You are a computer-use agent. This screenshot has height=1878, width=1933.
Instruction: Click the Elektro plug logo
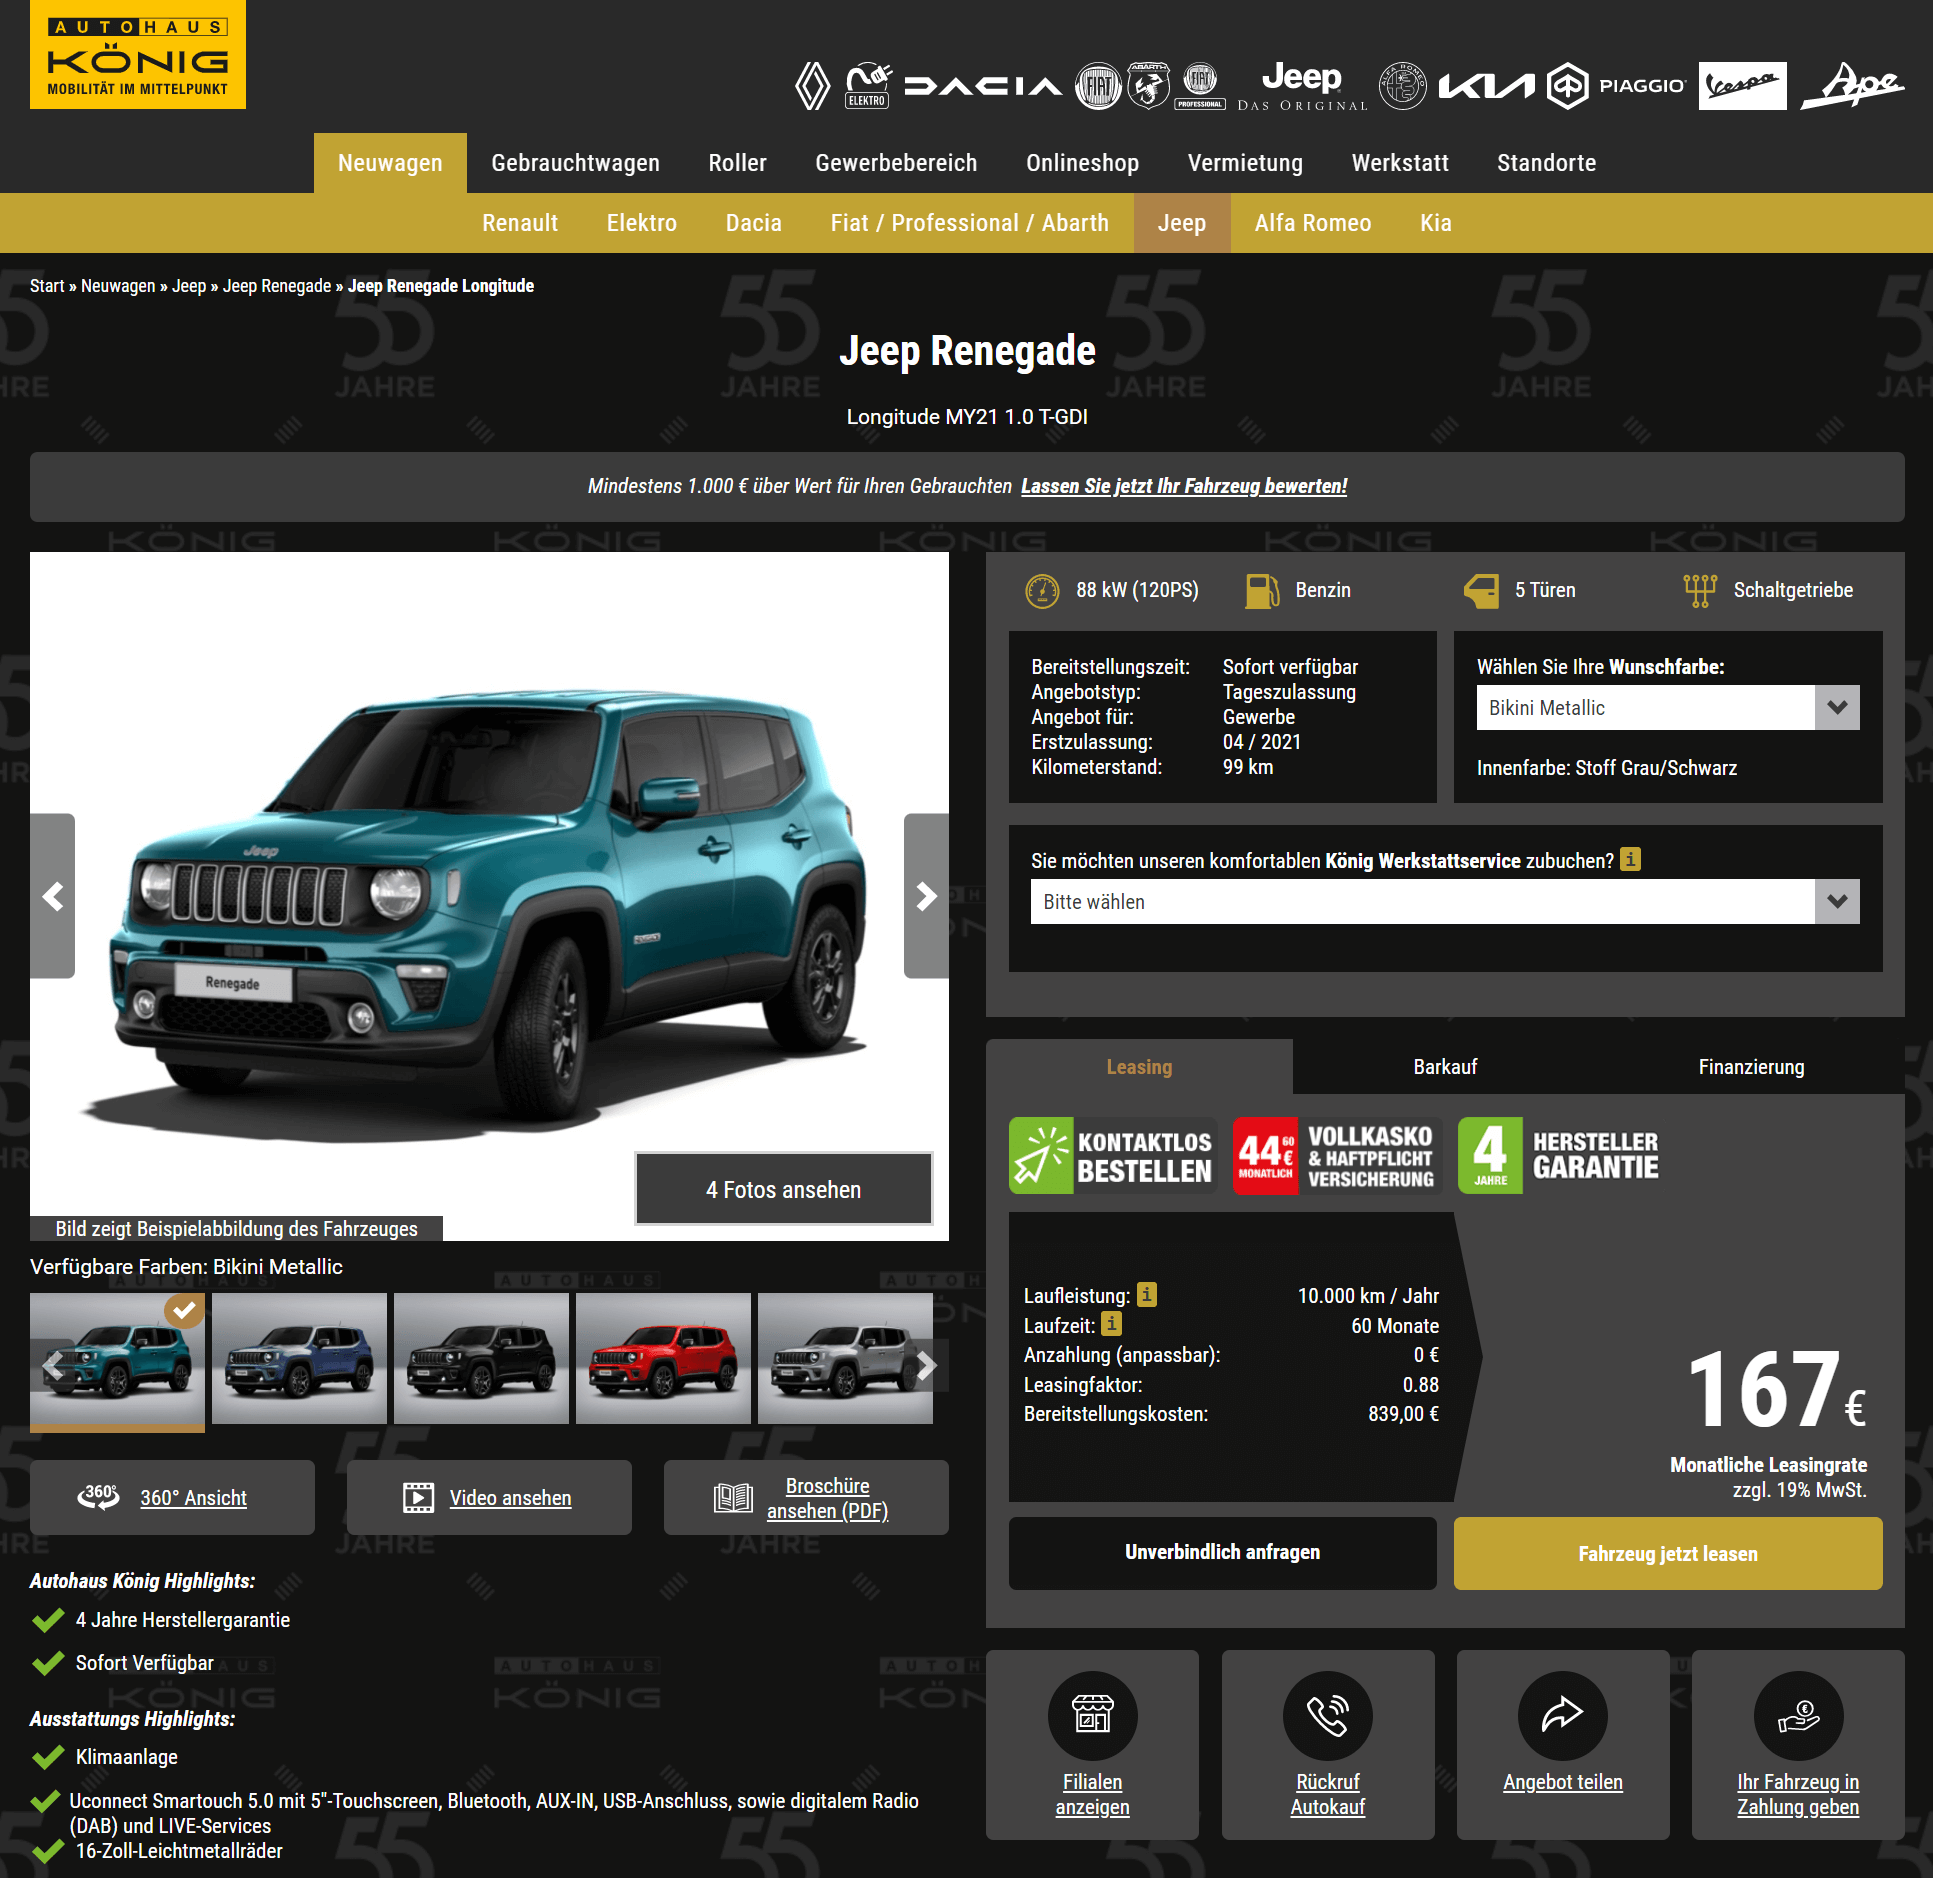(x=867, y=87)
